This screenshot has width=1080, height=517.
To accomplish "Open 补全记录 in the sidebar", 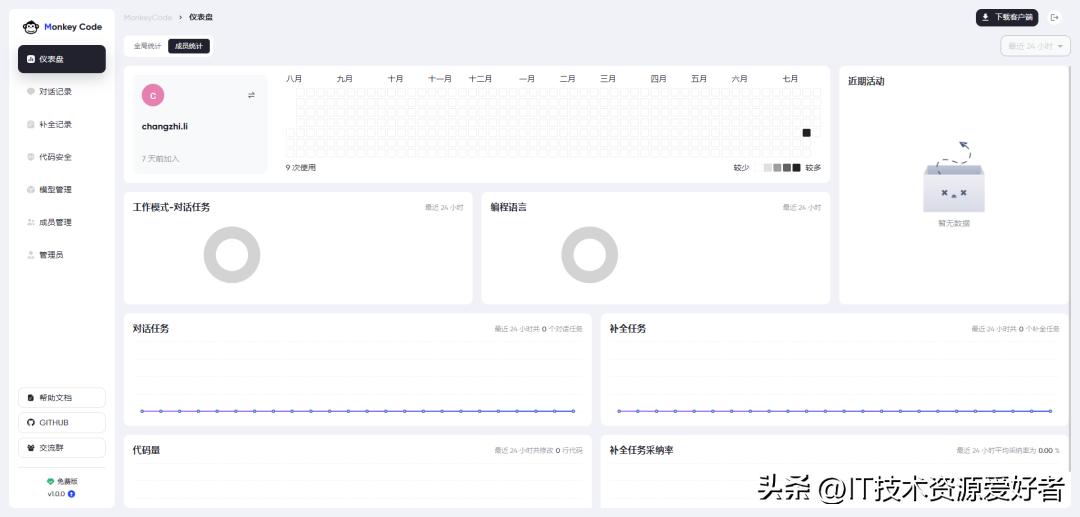I will (x=62, y=125).
